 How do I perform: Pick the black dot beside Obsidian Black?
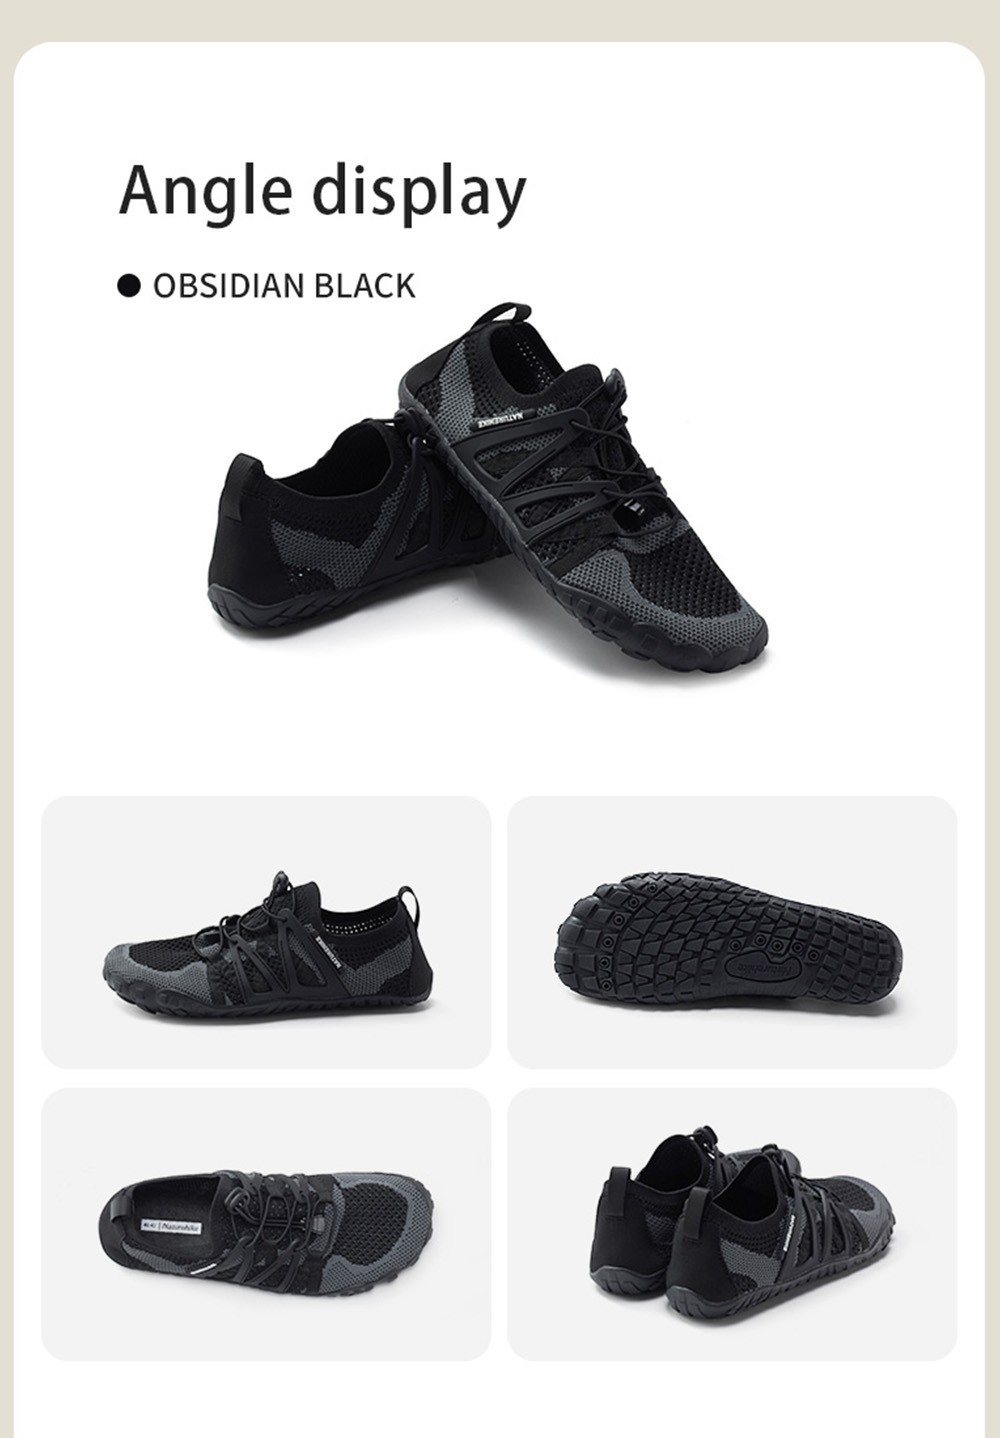[x=128, y=286]
